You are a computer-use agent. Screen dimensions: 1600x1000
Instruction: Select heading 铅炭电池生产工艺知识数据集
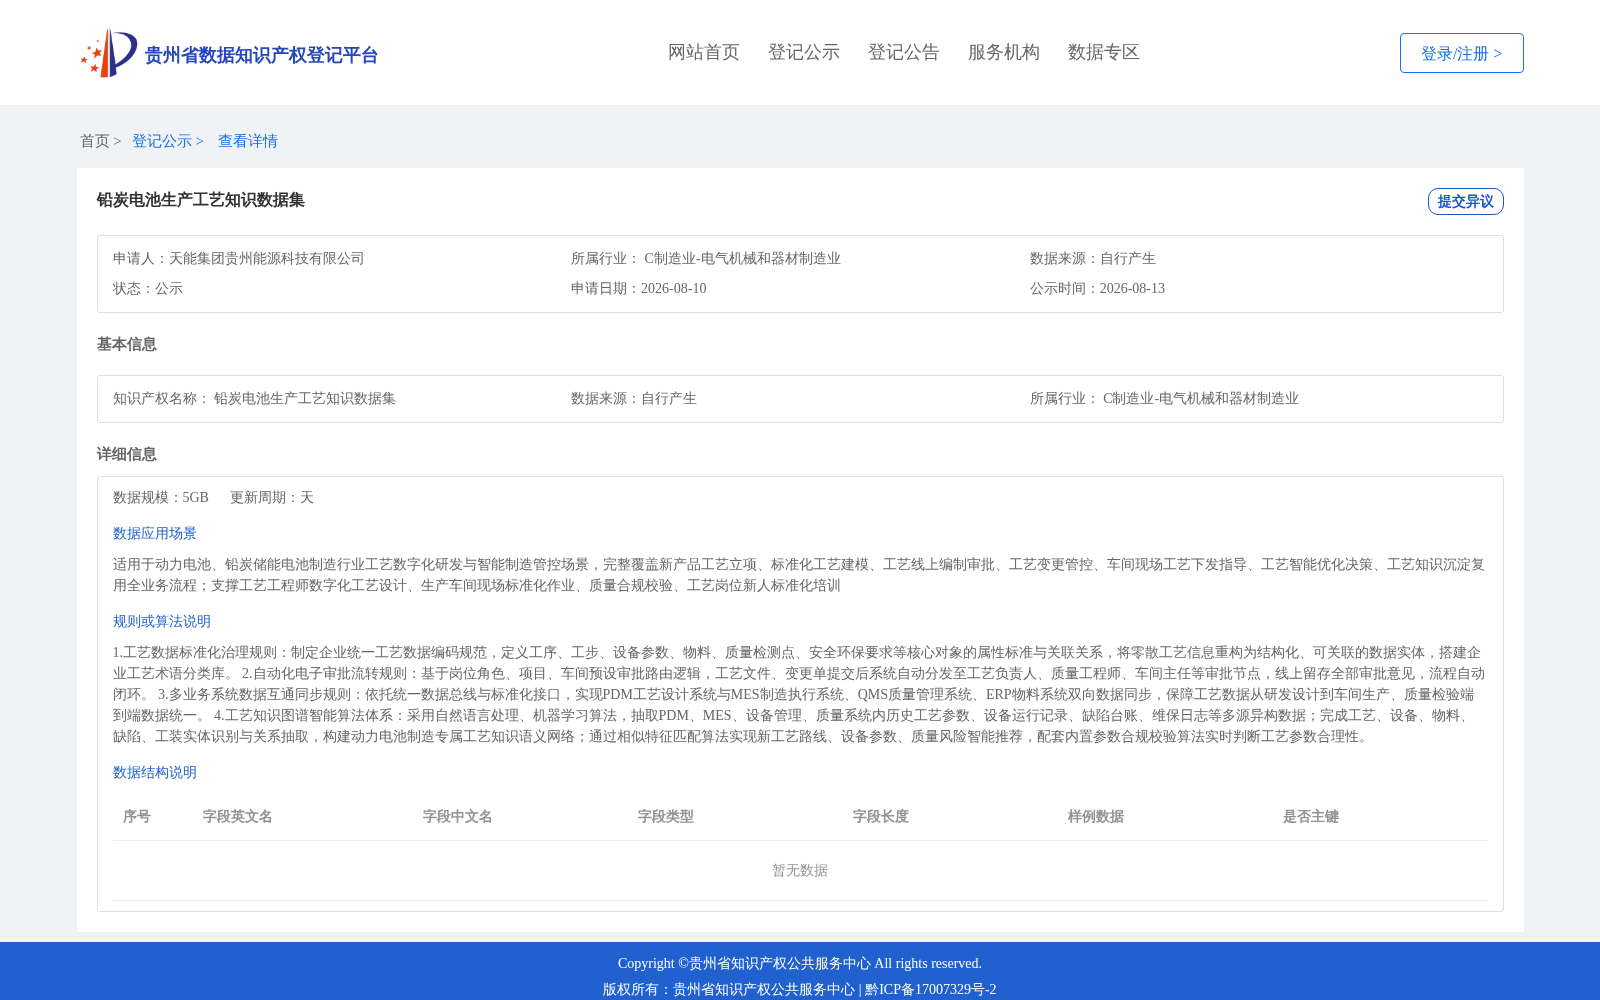(x=201, y=200)
